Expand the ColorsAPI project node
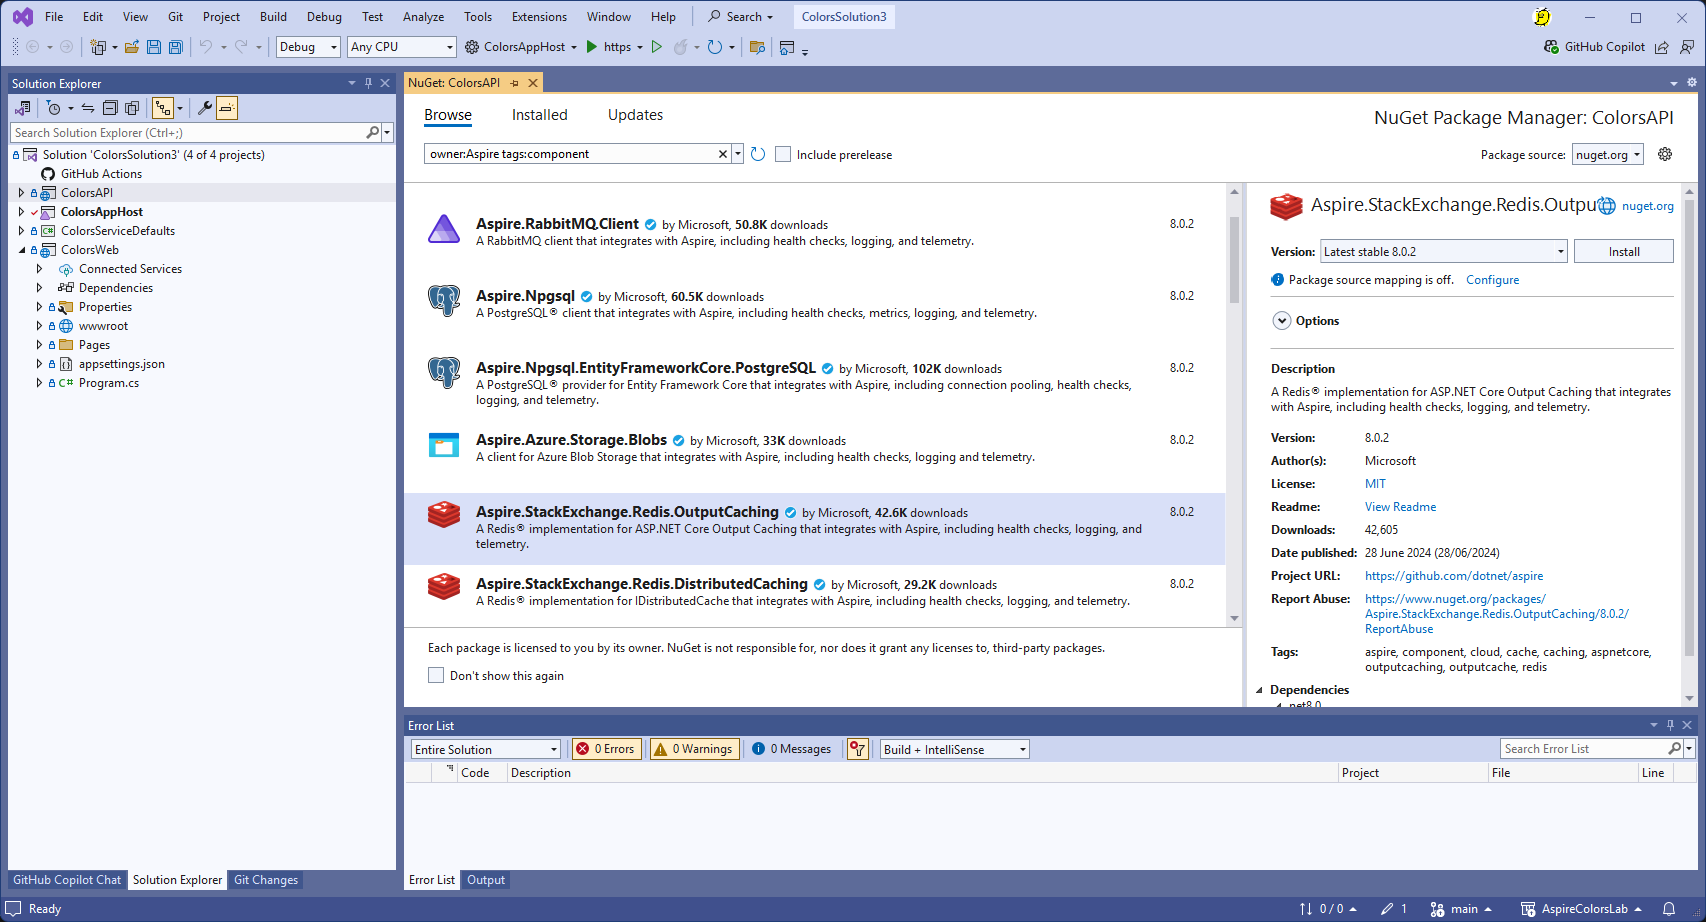 (21, 193)
